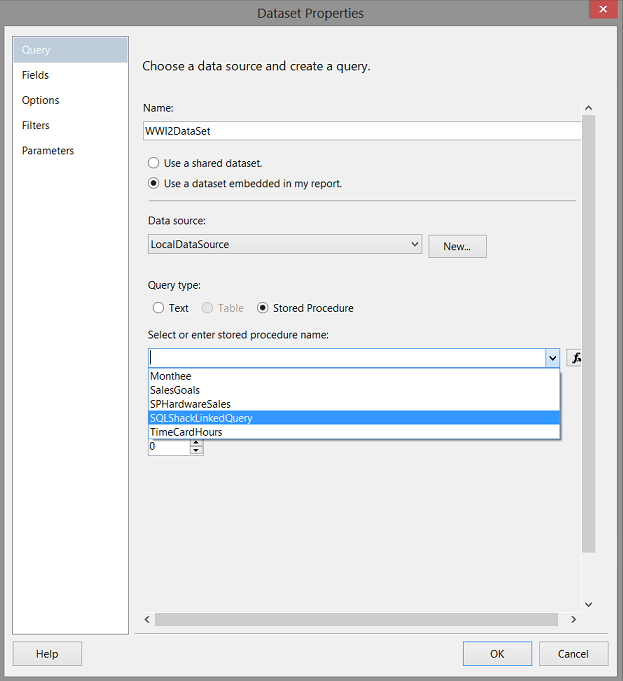The width and height of the screenshot is (623, 681).
Task: Go to the Parameters page
Action: tap(48, 151)
